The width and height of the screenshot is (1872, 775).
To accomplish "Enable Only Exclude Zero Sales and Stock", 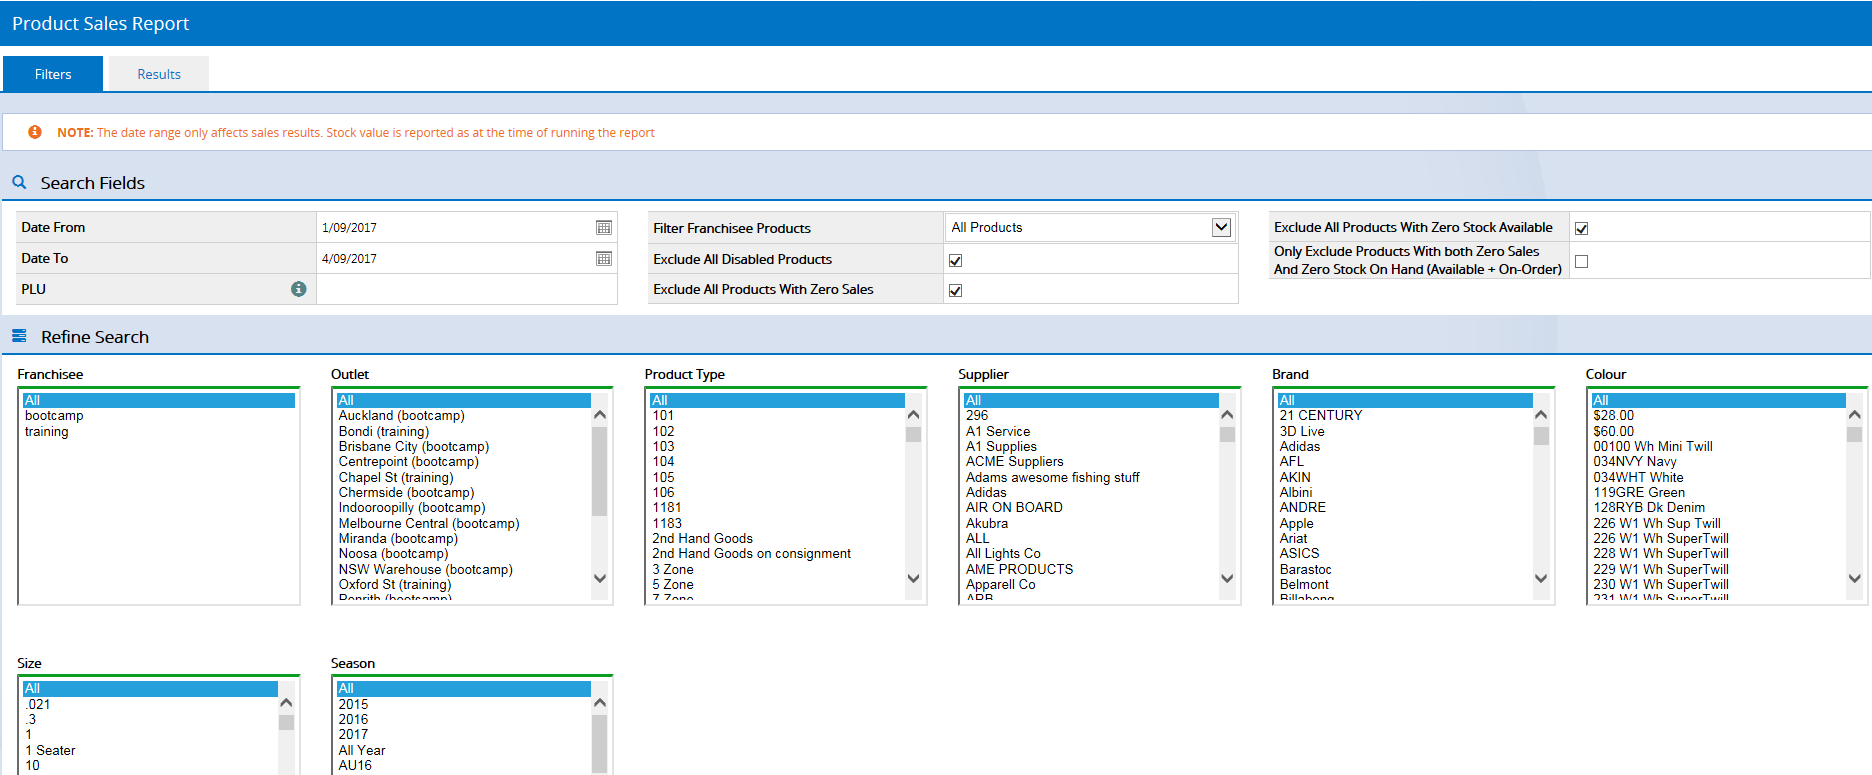I will coord(1581,261).
